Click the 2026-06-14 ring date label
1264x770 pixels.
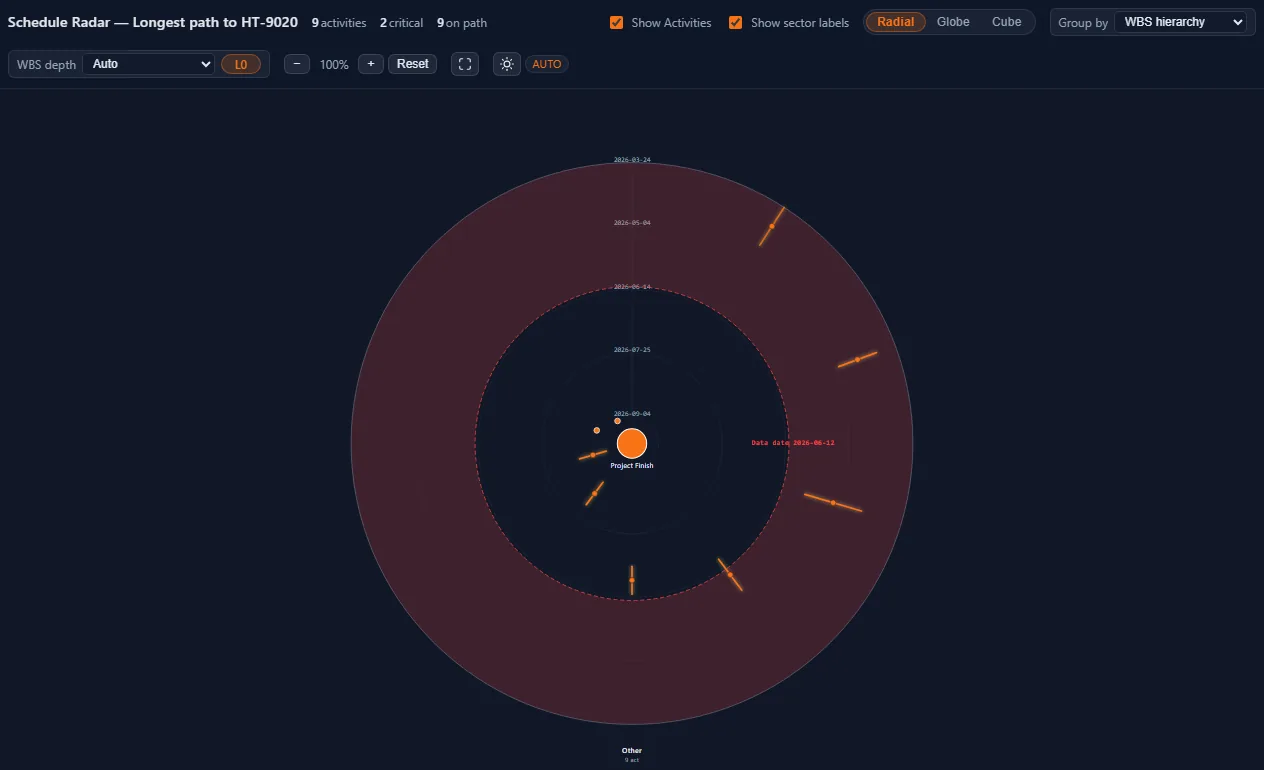(632, 286)
